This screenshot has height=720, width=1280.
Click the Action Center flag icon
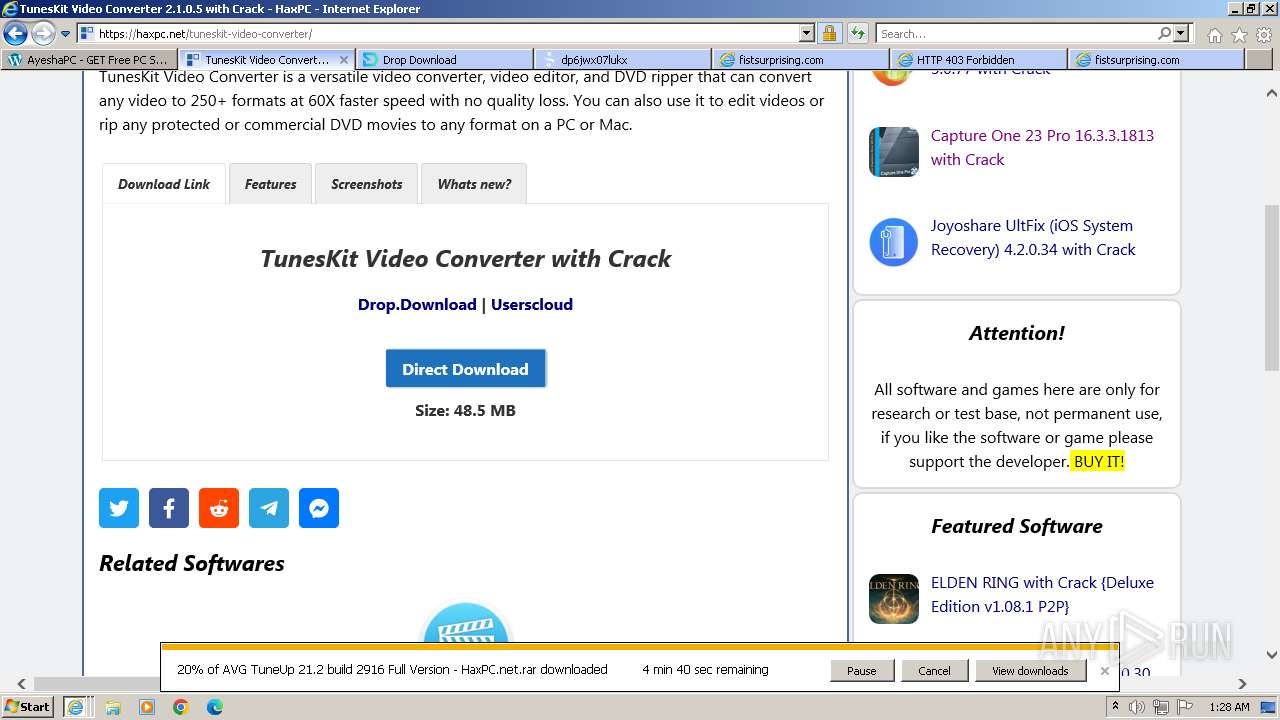click(1186, 707)
